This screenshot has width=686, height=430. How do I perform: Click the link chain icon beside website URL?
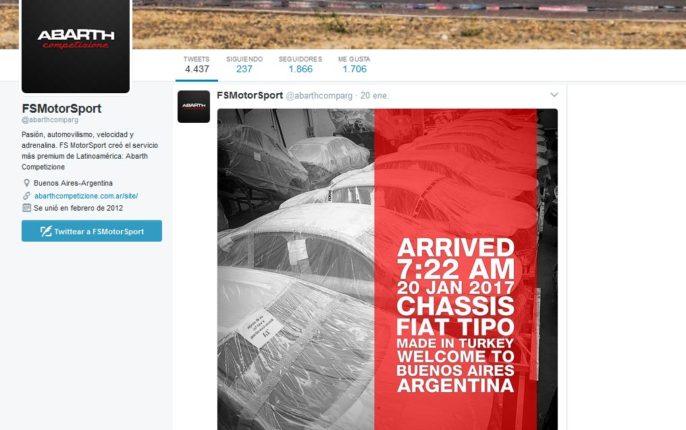[x=27, y=196]
